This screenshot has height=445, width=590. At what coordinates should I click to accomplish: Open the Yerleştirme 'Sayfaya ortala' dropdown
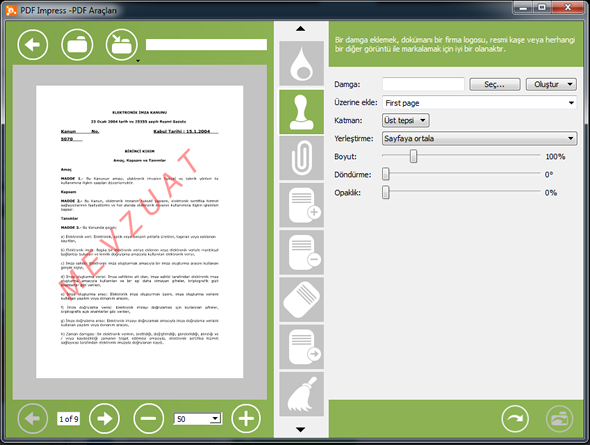pyautogui.click(x=480, y=138)
